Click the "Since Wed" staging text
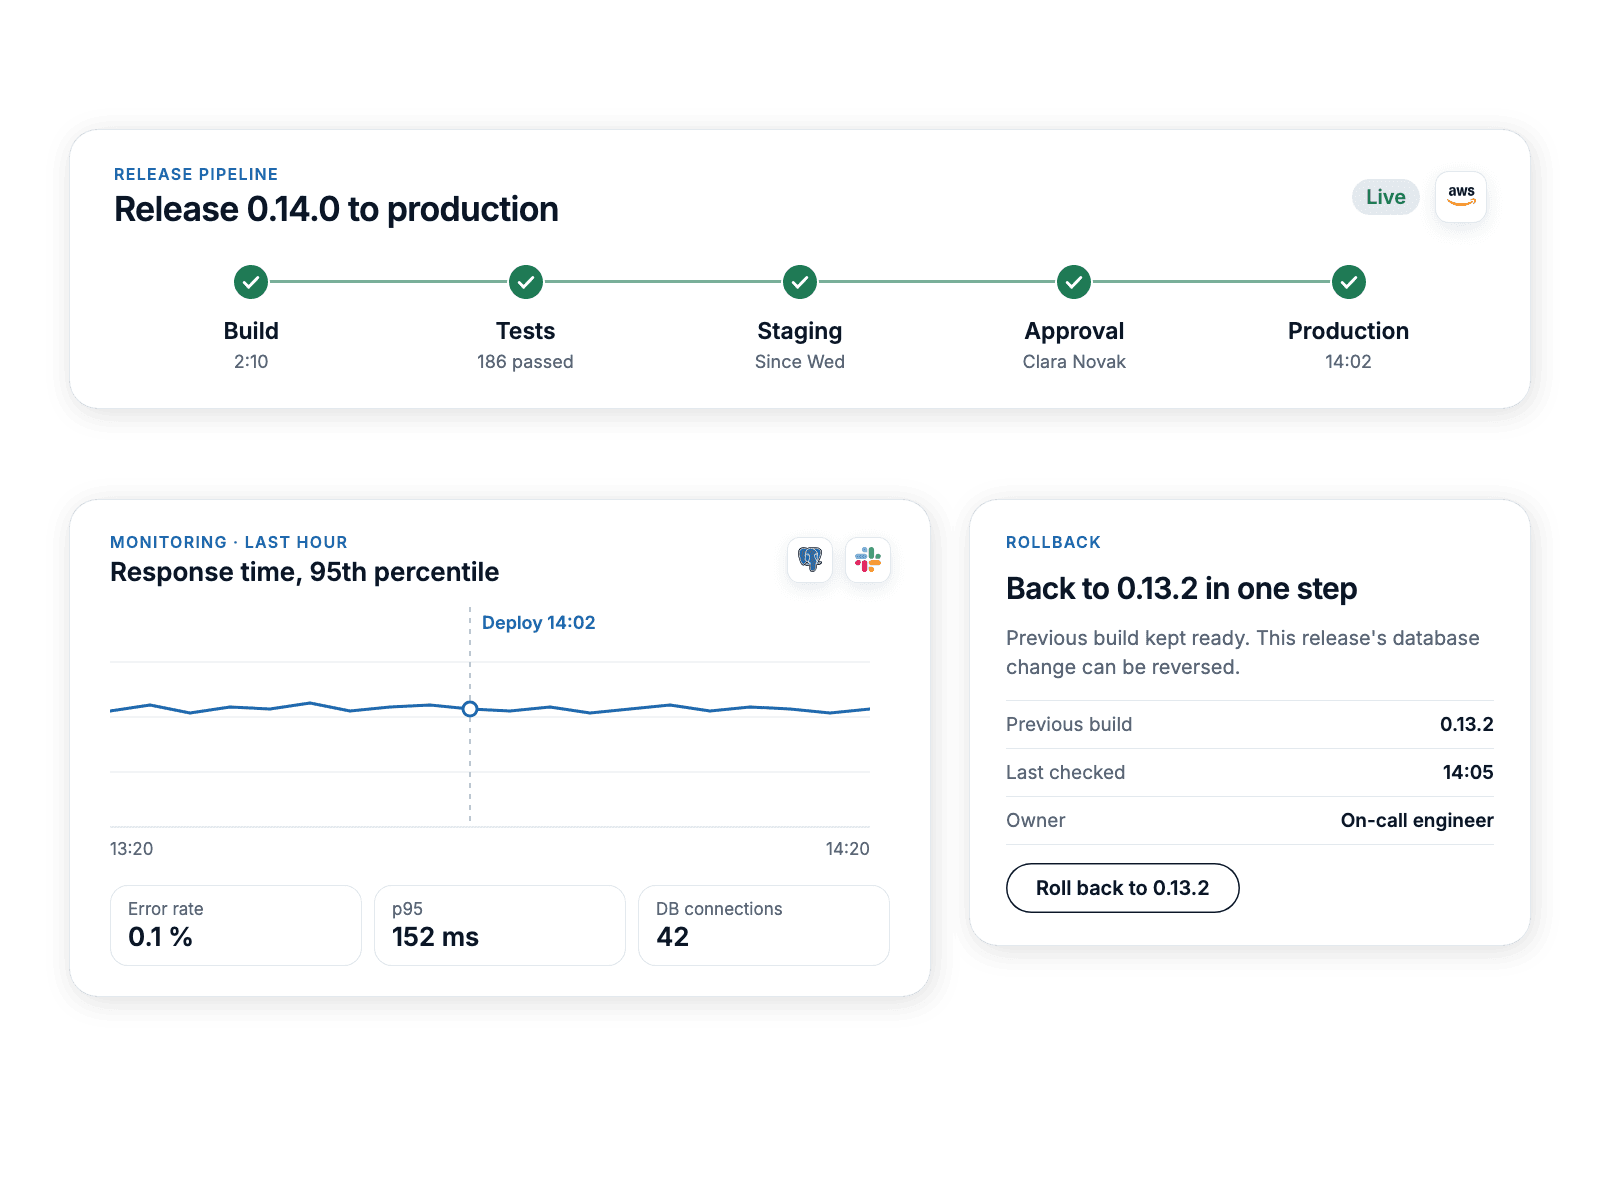The width and height of the screenshot is (1600, 1200). (x=800, y=362)
